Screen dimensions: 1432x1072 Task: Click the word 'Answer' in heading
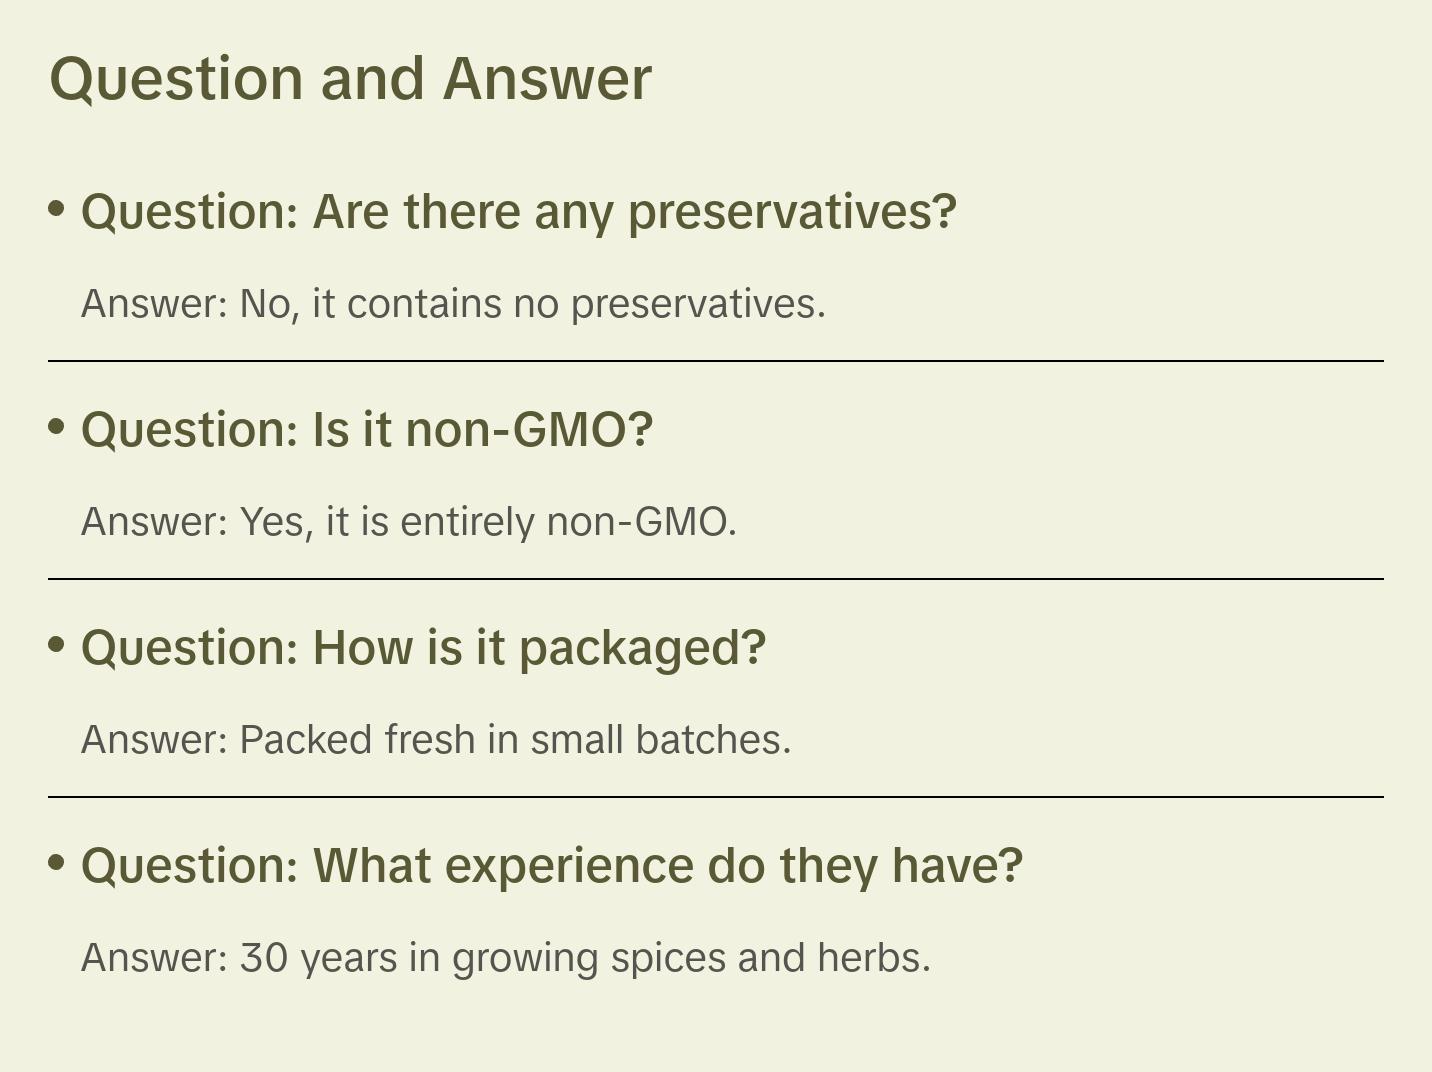[547, 79]
